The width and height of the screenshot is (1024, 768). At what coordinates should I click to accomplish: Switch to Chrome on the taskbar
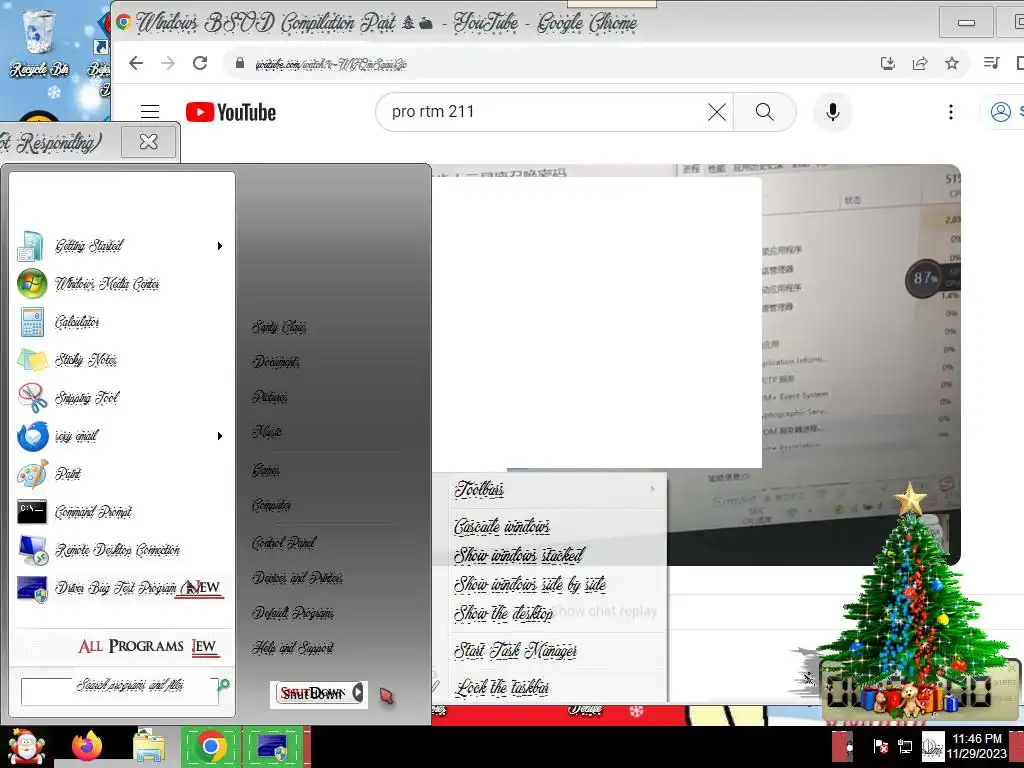click(x=210, y=746)
